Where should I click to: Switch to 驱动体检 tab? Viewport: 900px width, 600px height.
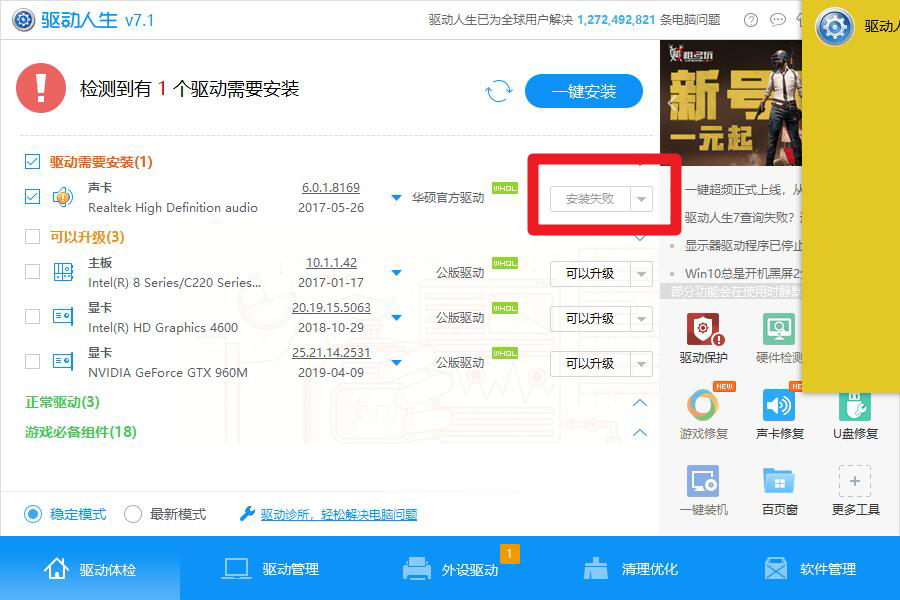(x=90, y=569)
